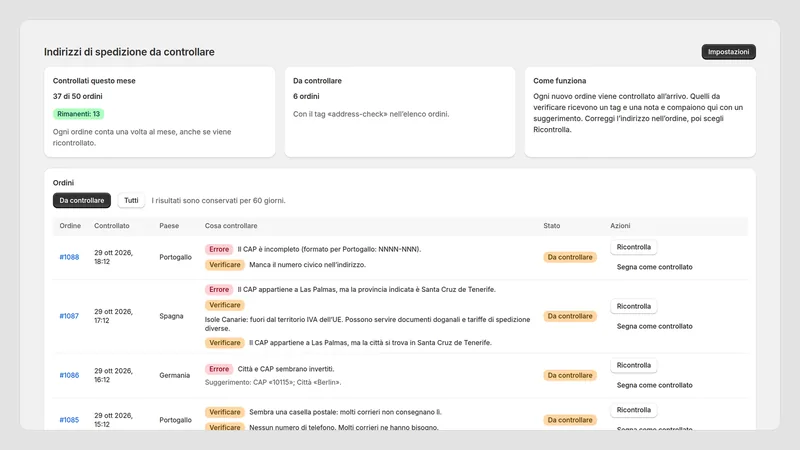Click the address-check tag description text
Viewport: 800px width, 450px height.
371,114
